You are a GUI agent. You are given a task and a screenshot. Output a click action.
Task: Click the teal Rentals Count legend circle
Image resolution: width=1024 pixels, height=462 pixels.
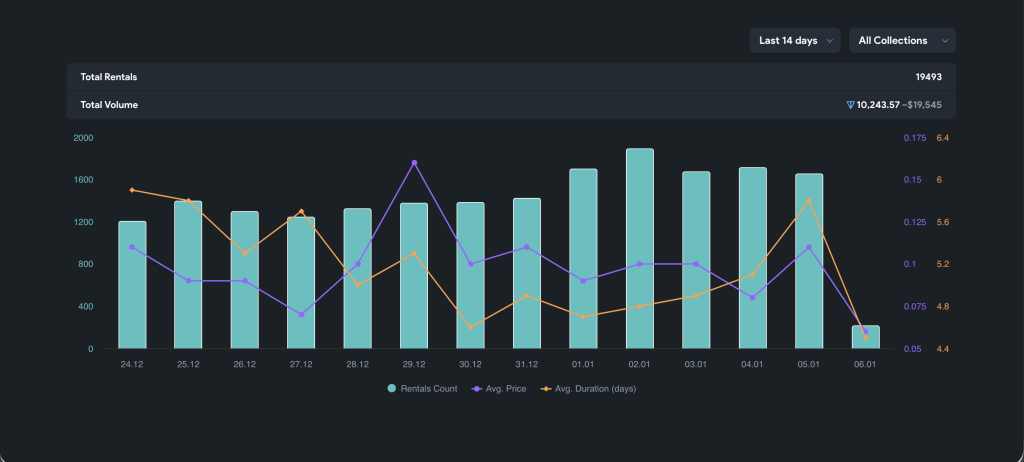[x=392, y=388]
